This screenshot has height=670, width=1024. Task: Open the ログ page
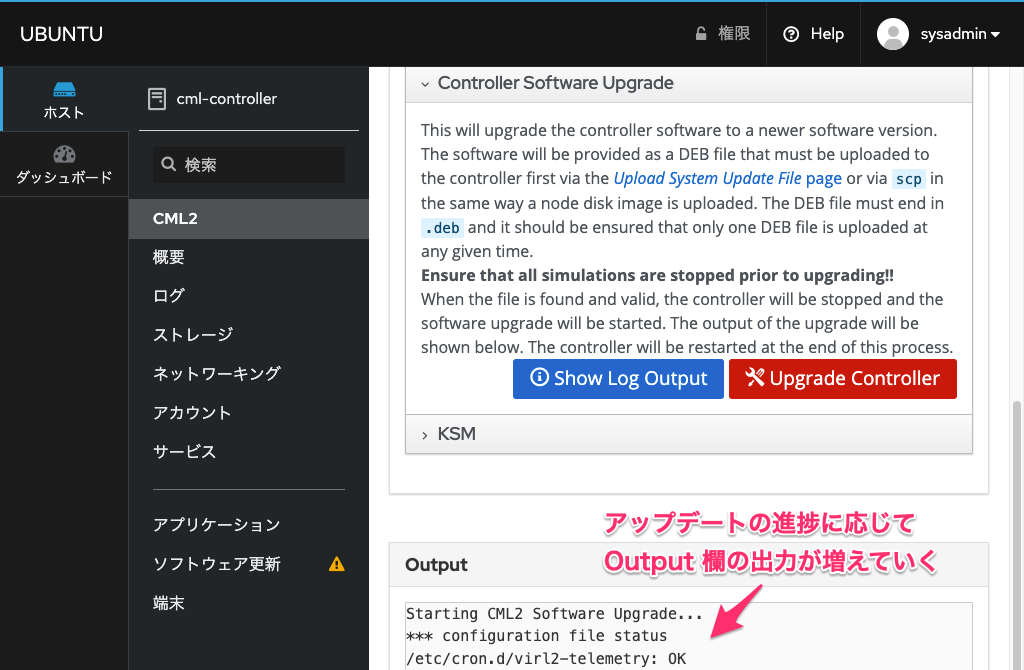coord(168,296)
